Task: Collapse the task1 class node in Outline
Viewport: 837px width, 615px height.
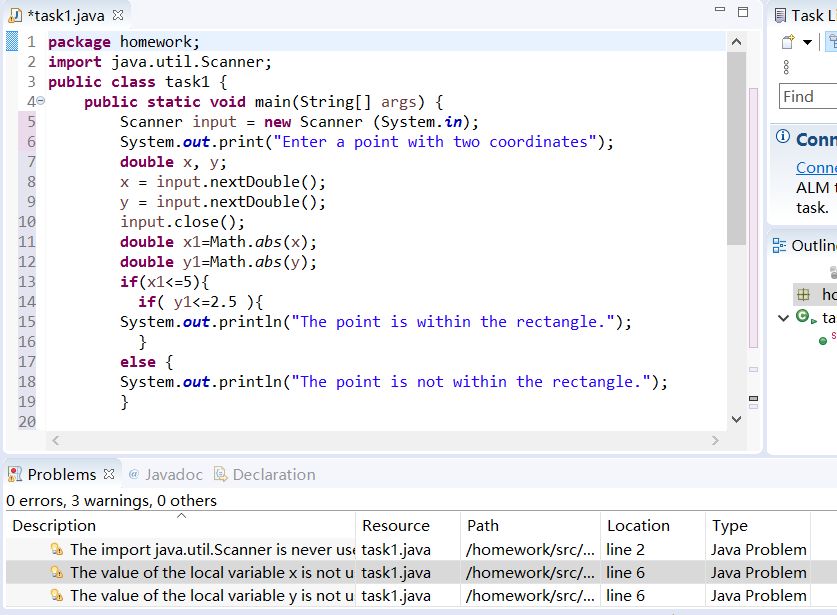Action: tap(784, 317)
